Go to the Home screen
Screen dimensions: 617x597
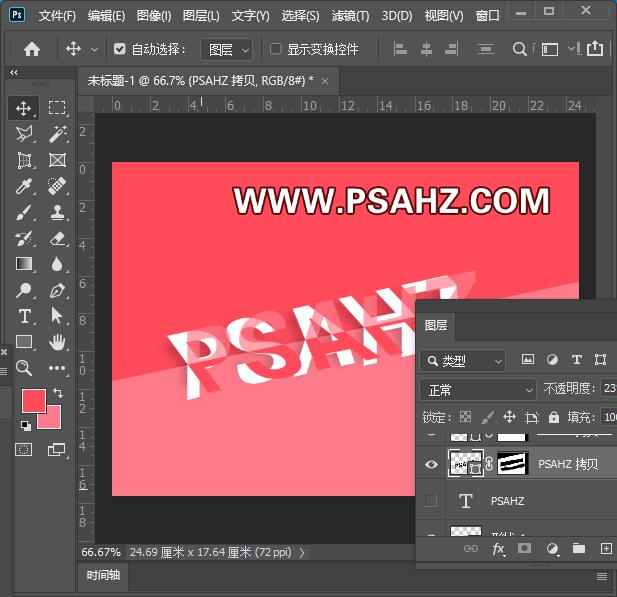tap(32, 50)
